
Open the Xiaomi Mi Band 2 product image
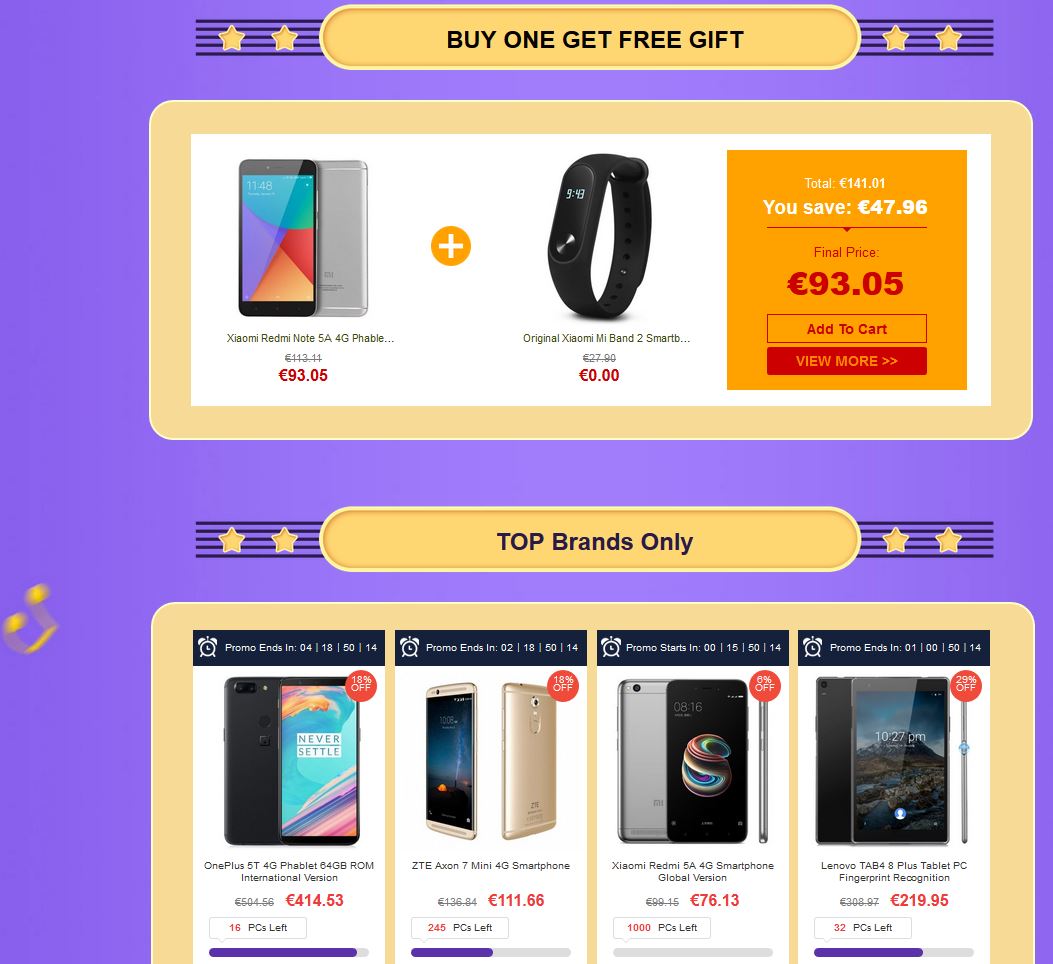tap(599, 236)
